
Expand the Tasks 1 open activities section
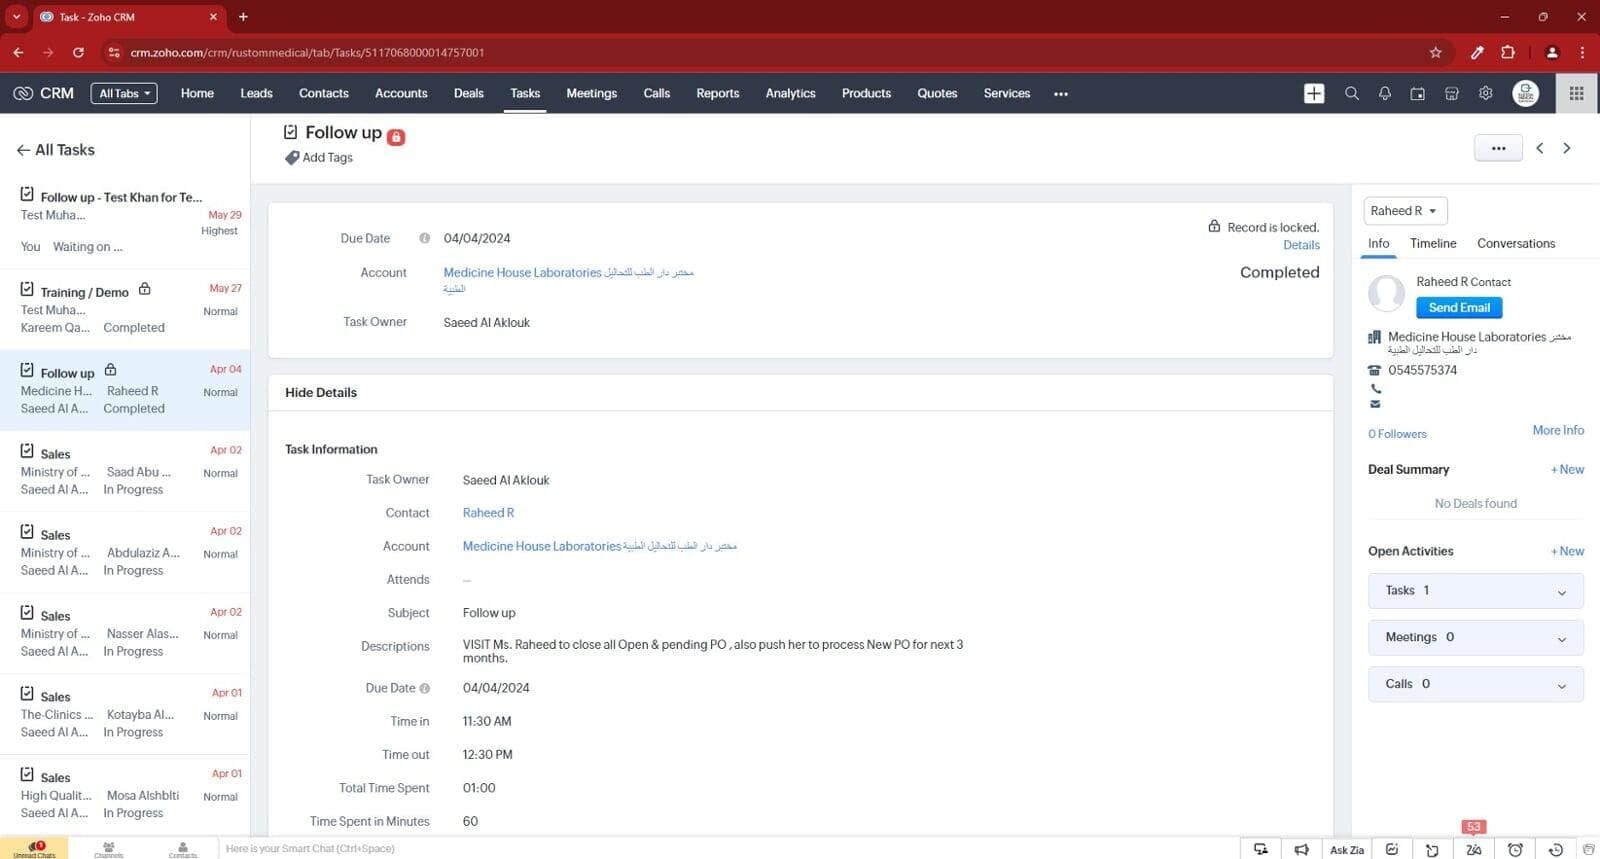[x=1475, y=591]
